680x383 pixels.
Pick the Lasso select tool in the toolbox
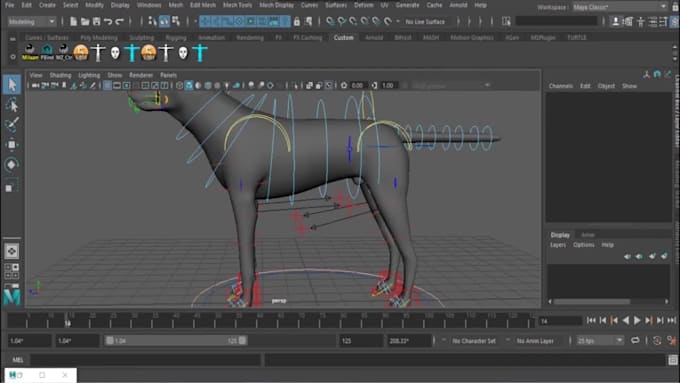coord(12,105)
